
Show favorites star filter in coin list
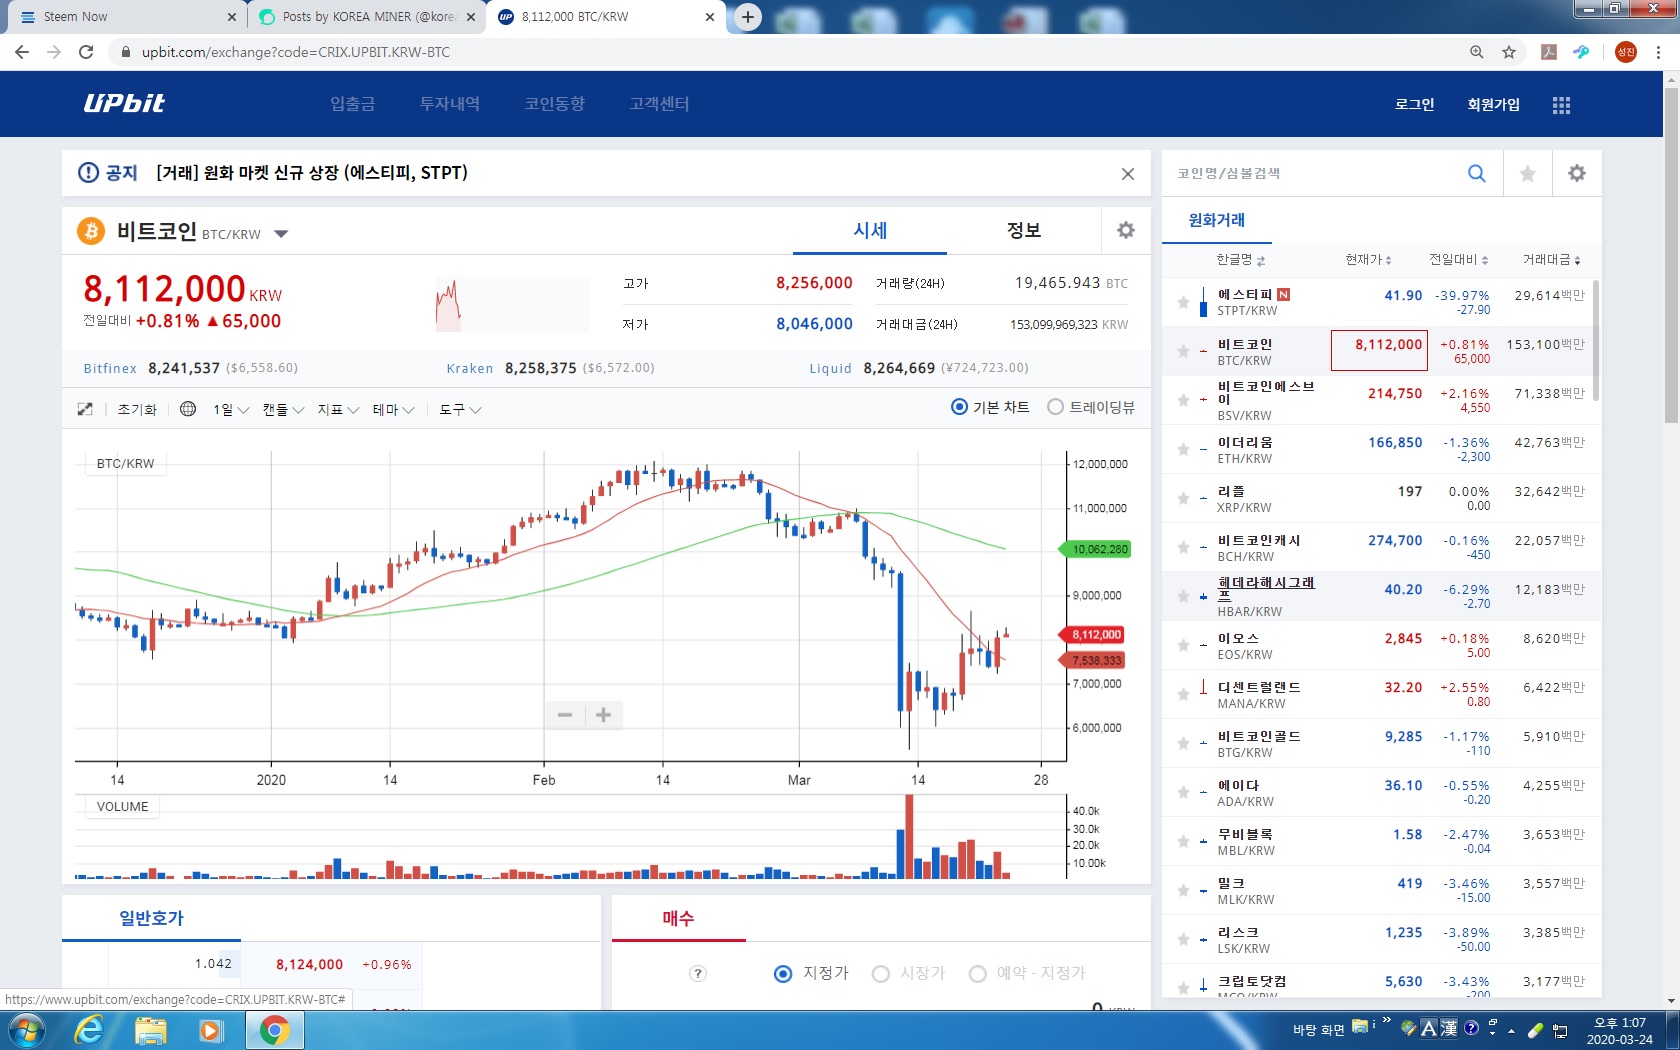1527,174
